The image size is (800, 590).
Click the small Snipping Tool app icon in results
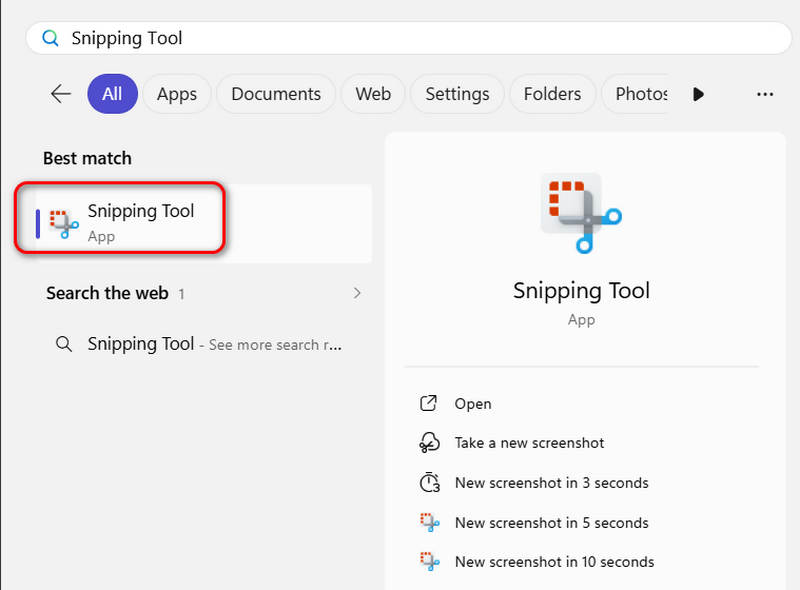pos(64,224)
